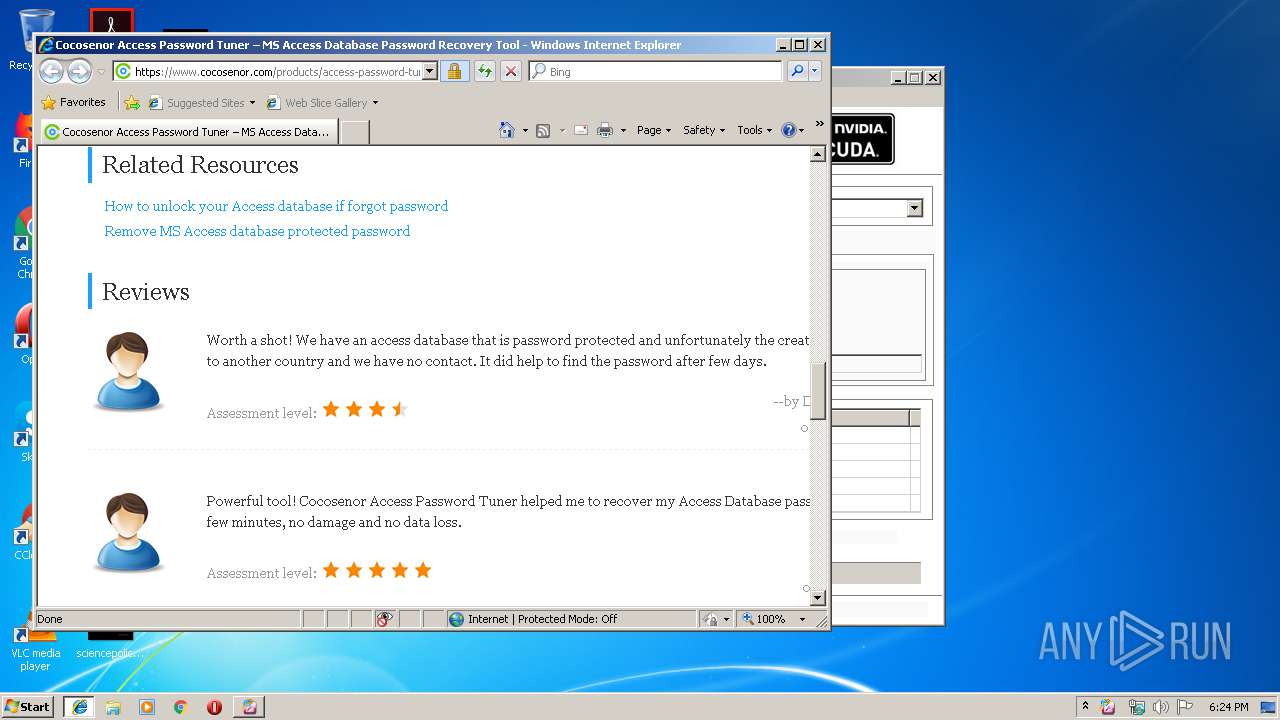Screen dimensions: 1280x720
Task: Click the 'Reviews' section heading
Action: click(x=145, y=292)
